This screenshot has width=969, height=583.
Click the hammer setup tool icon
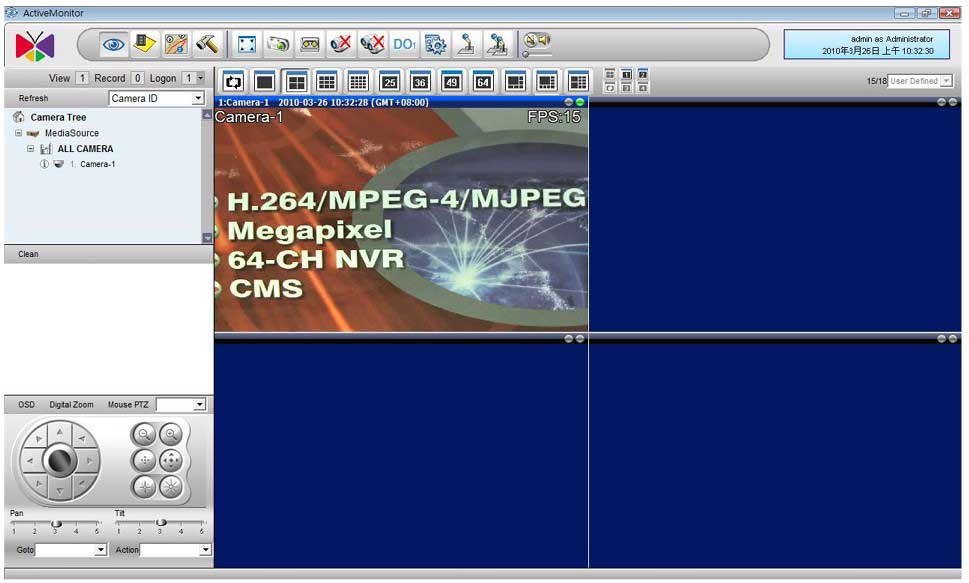(207, 44)
